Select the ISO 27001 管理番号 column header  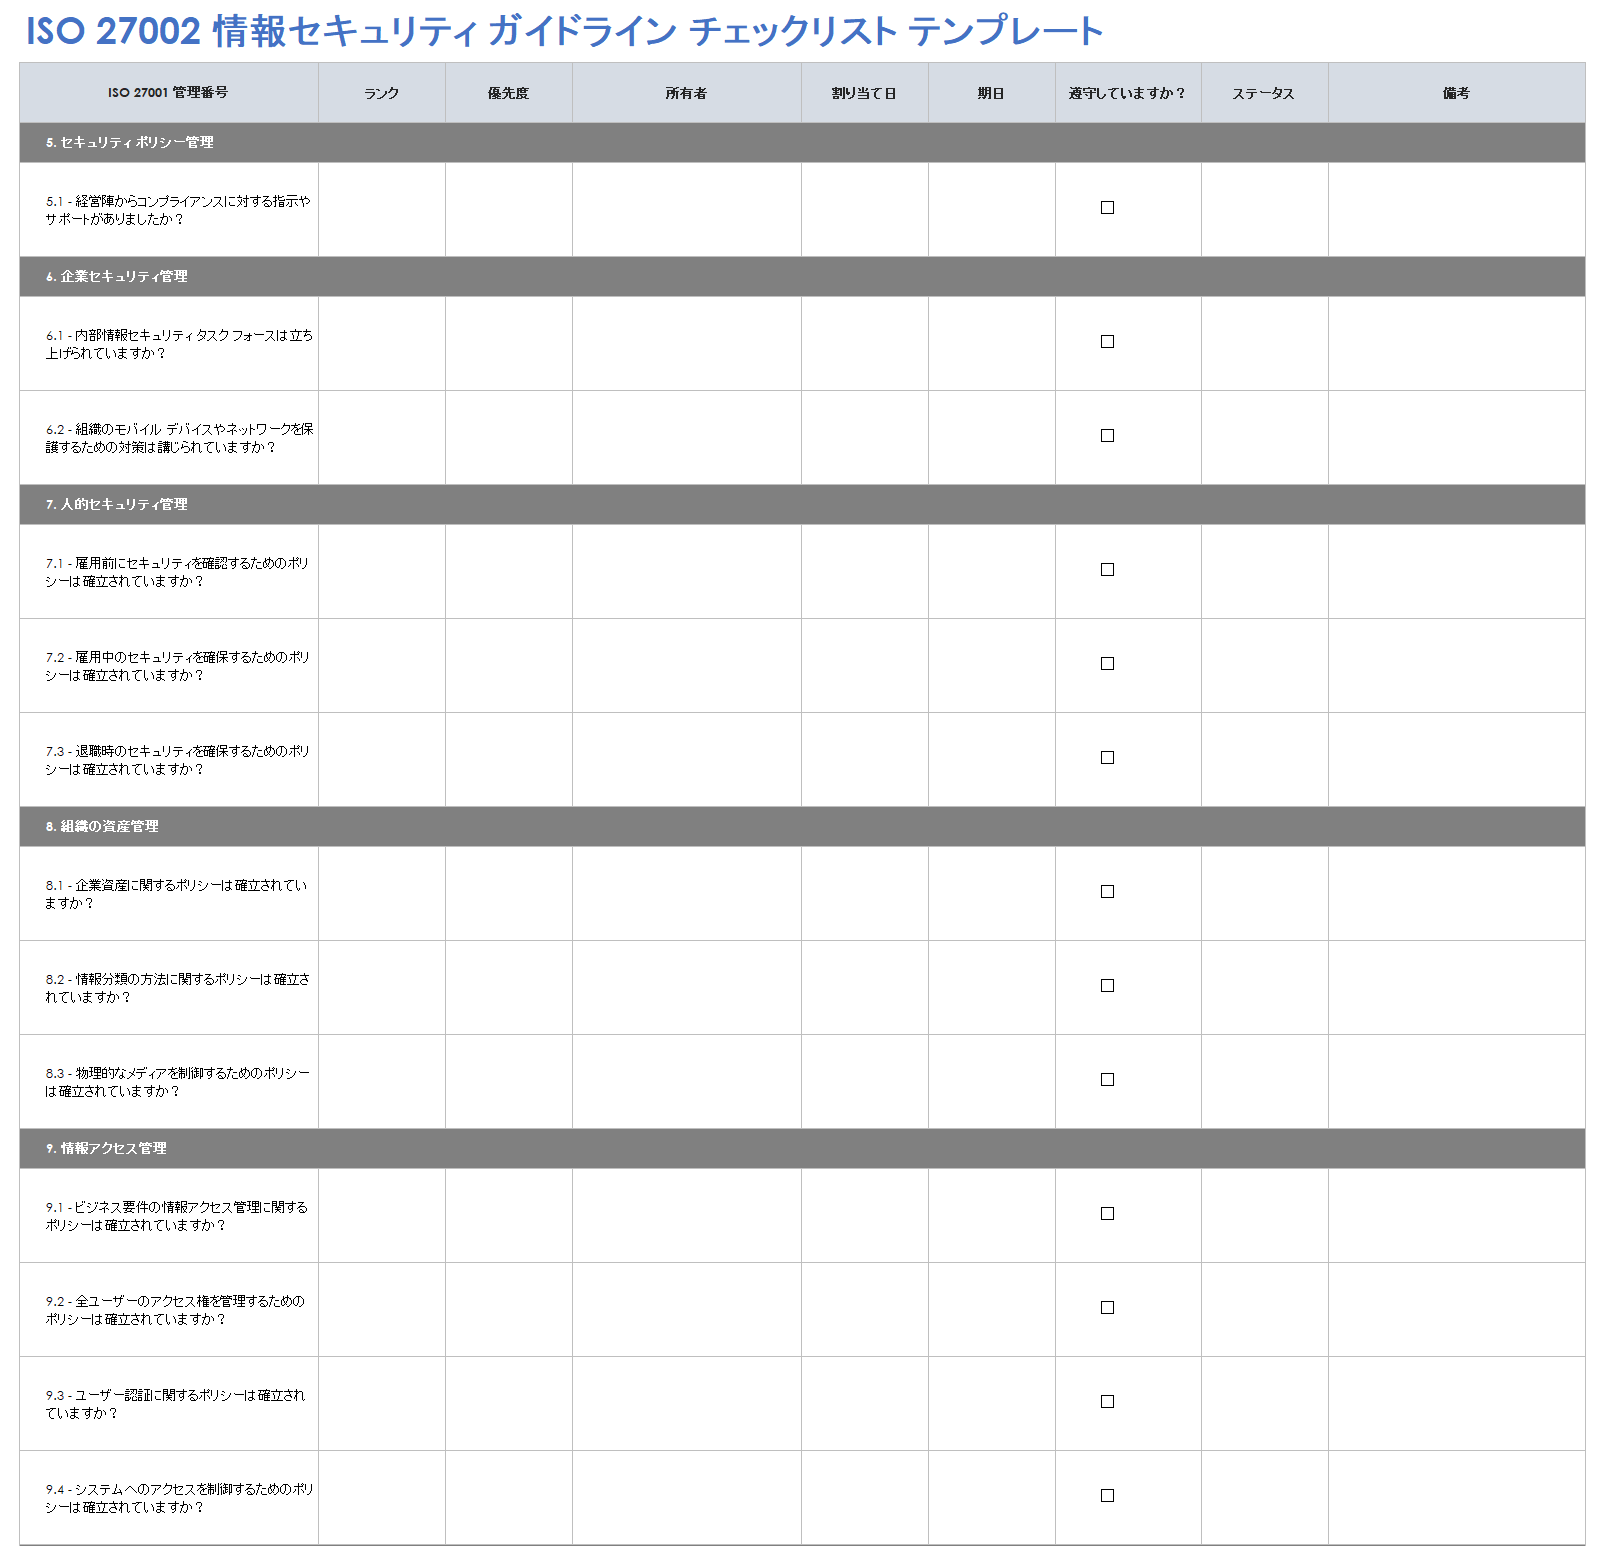coord(169,93)
